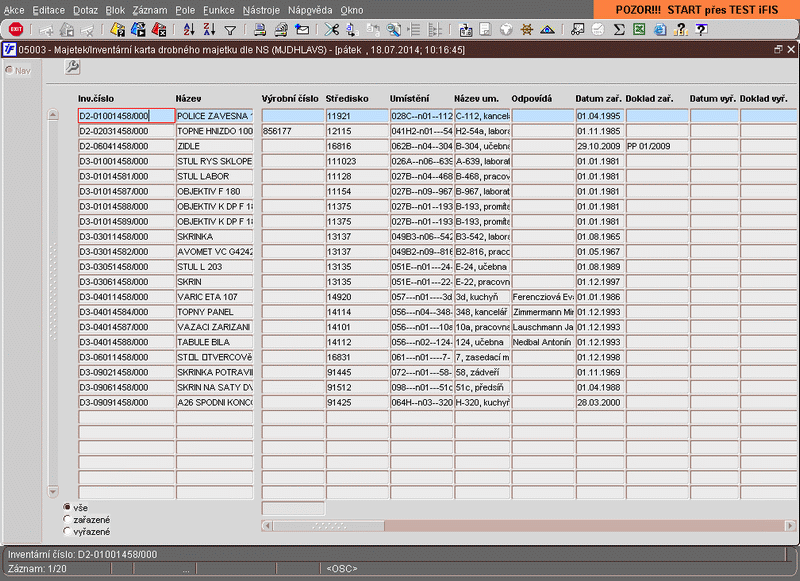Click the Doklad zař. cell 'PP 01/2009'

click(657, 146)
